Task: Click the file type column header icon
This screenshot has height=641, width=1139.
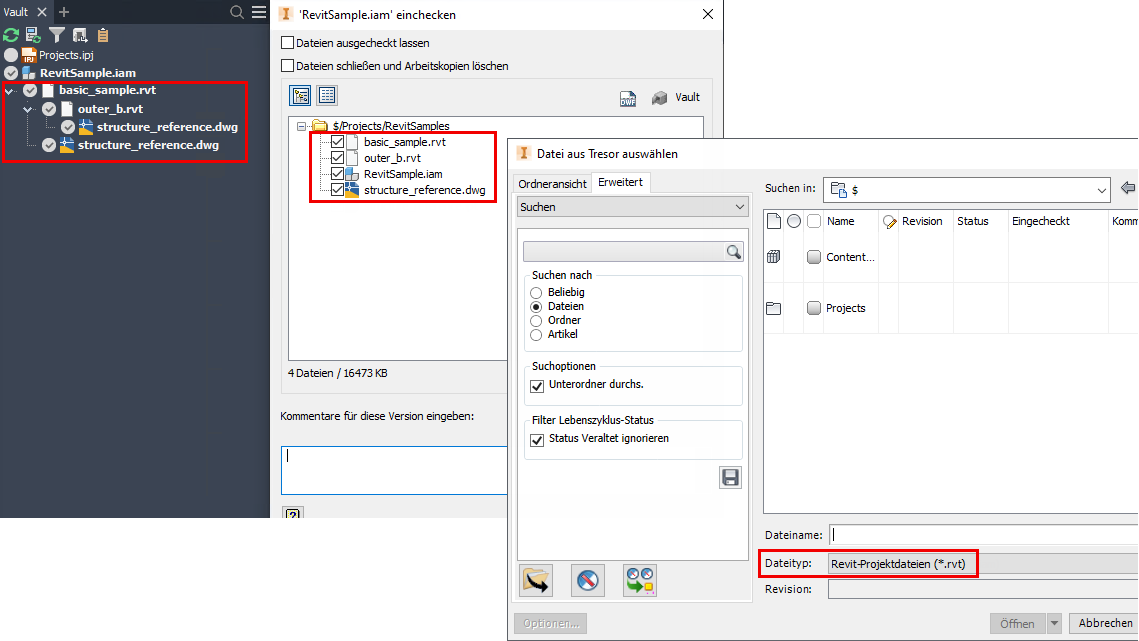Action: [774, 221]
